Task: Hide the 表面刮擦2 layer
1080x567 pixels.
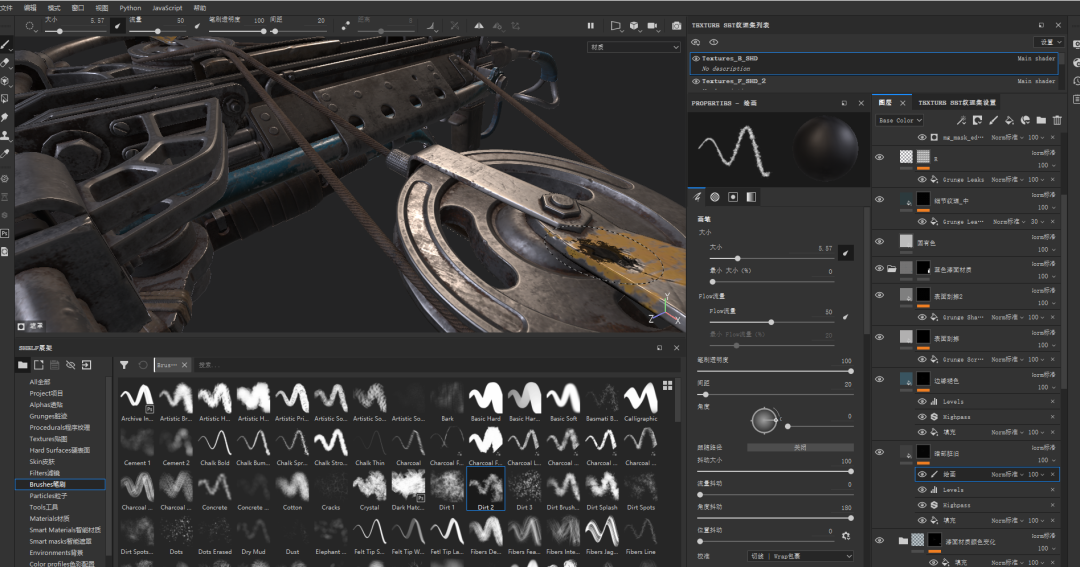Action: pyautogui.click(x=880, y=295)
